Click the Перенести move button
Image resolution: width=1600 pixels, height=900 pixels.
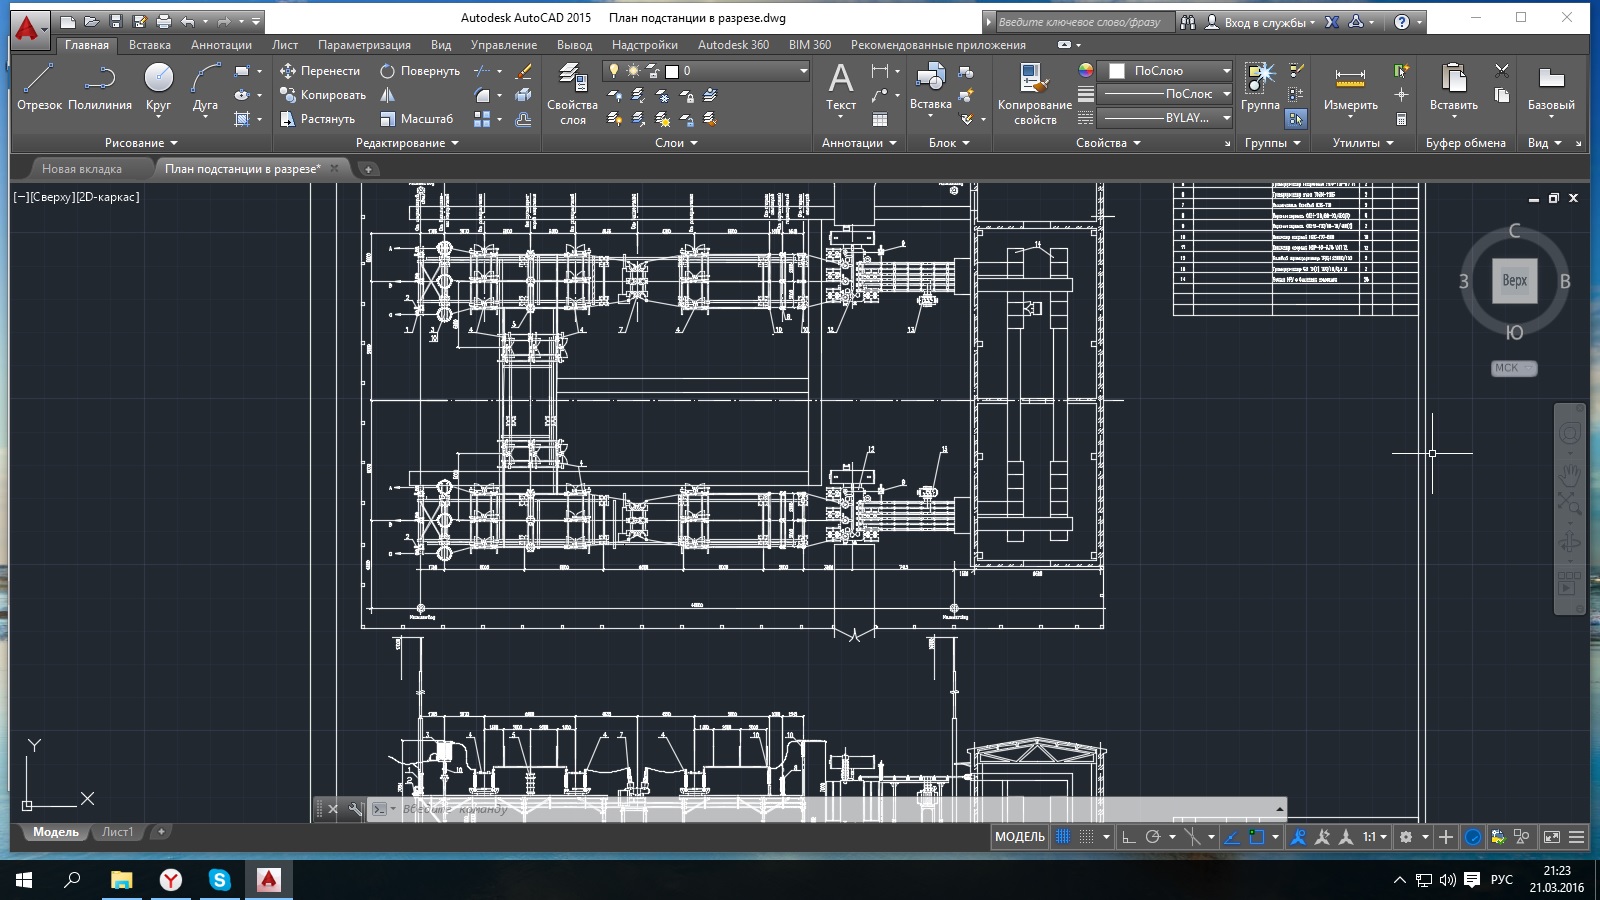click(320, 71)
